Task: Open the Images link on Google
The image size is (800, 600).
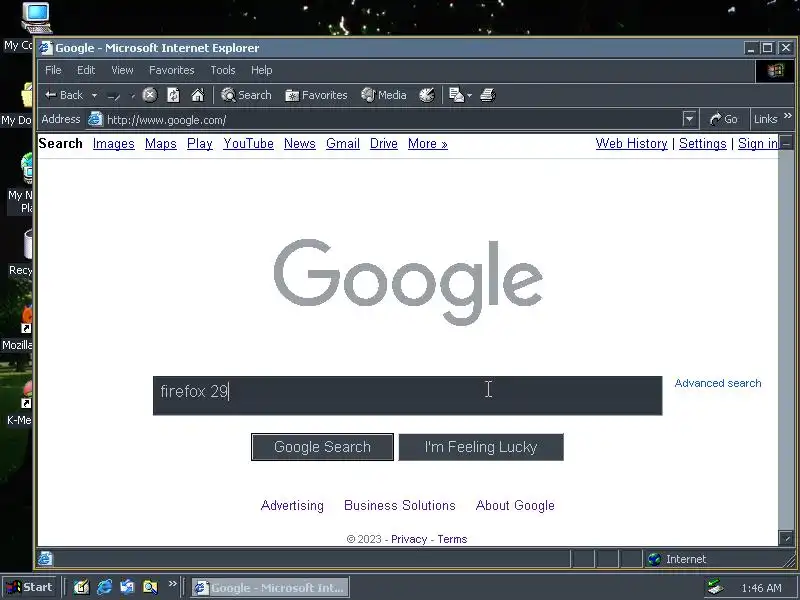Action: point(114,144)
